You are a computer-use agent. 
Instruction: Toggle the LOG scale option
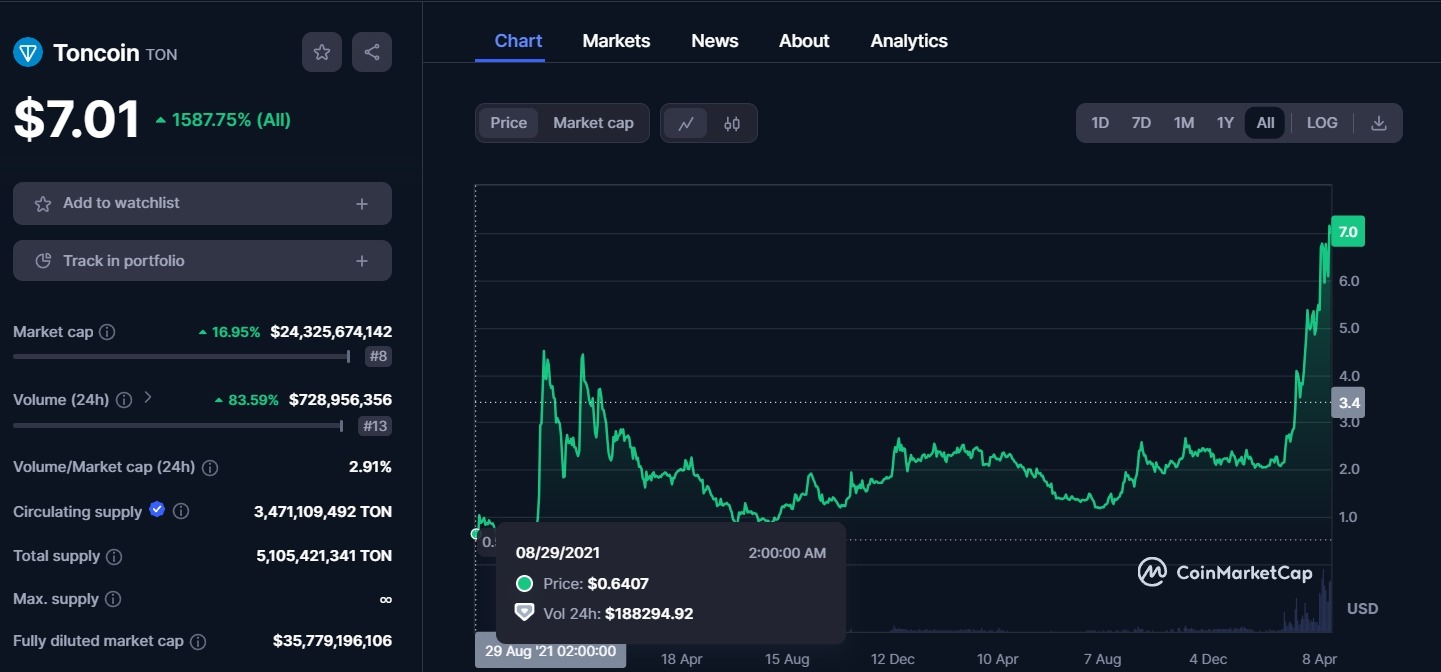pyautogui.click(x=1322, y=123)
